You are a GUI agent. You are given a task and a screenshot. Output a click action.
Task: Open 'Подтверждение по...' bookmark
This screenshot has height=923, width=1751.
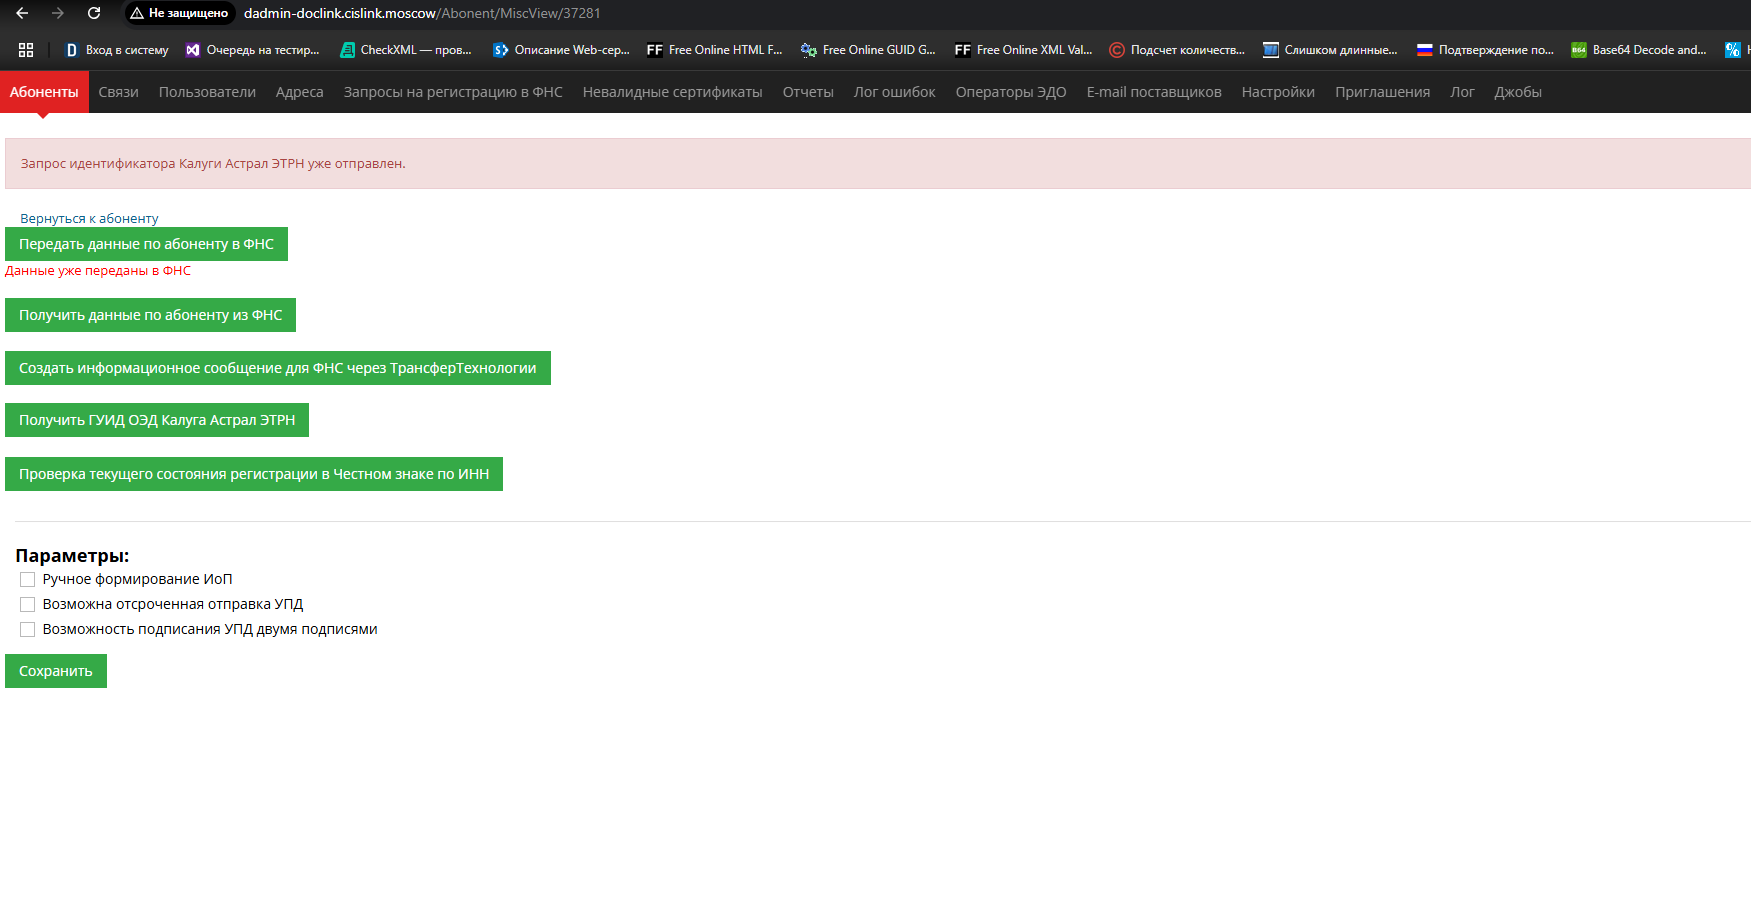tap(1485, 49)
